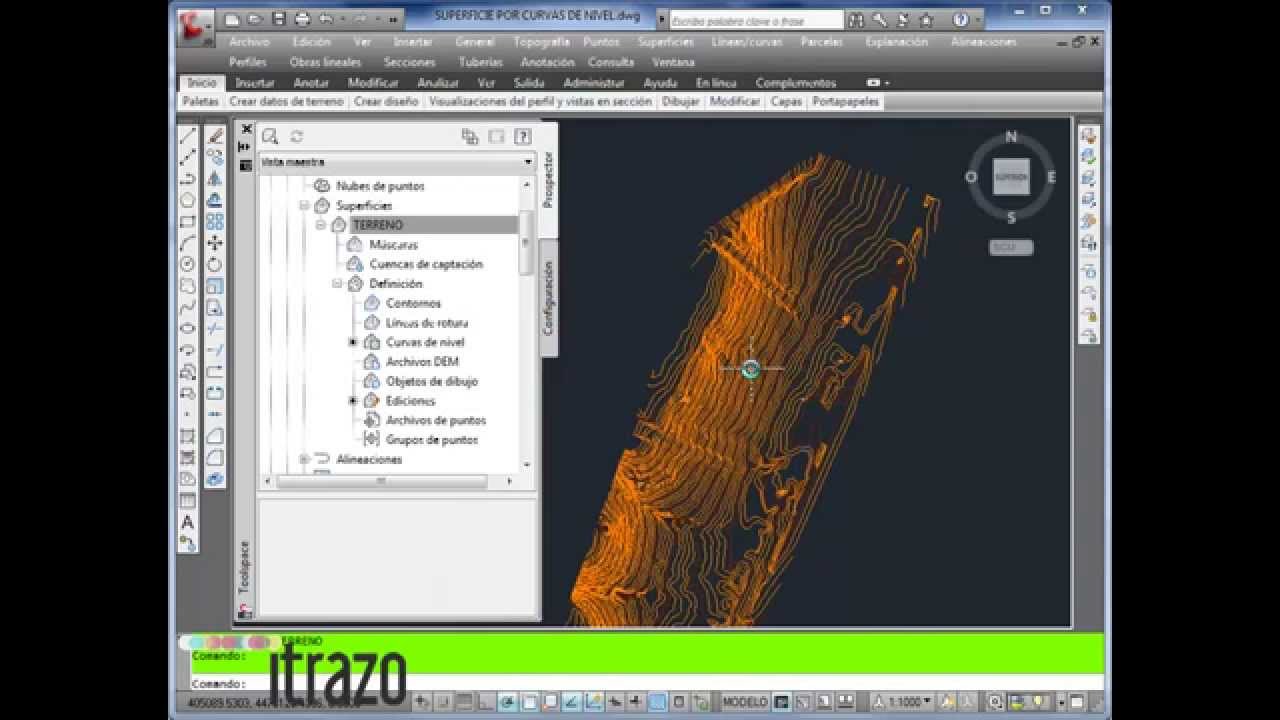Select the Move modify tool
The image size is (1280, 720).
pyautogui.click(x=214, y=243)
